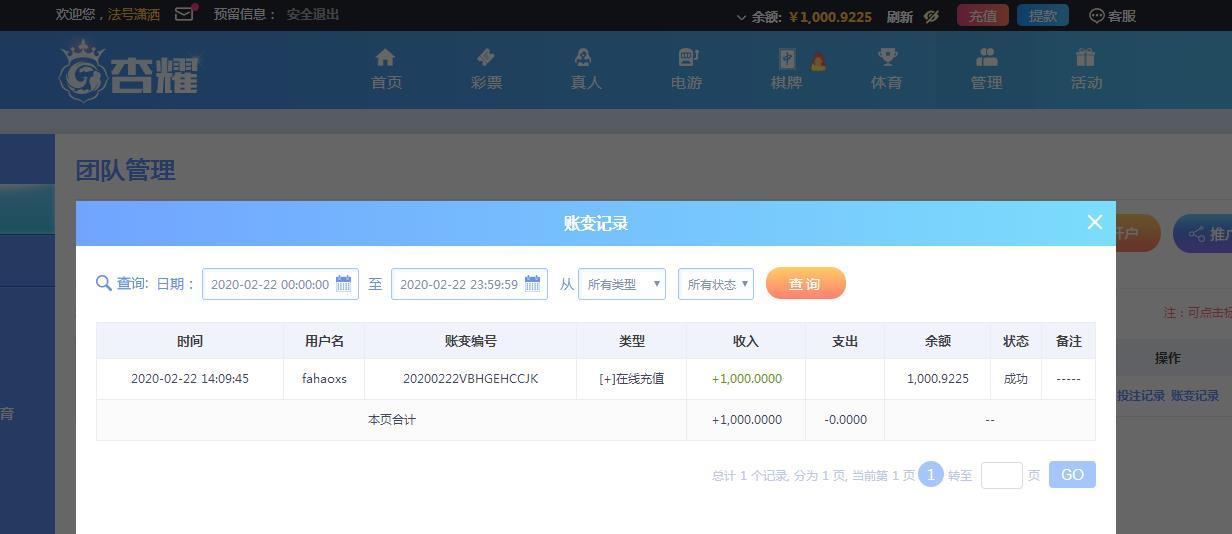This screenshot has height=534, width=1232.
Task: Expand the balance chevron next to 余额
Action: click(x=741, y=17)
